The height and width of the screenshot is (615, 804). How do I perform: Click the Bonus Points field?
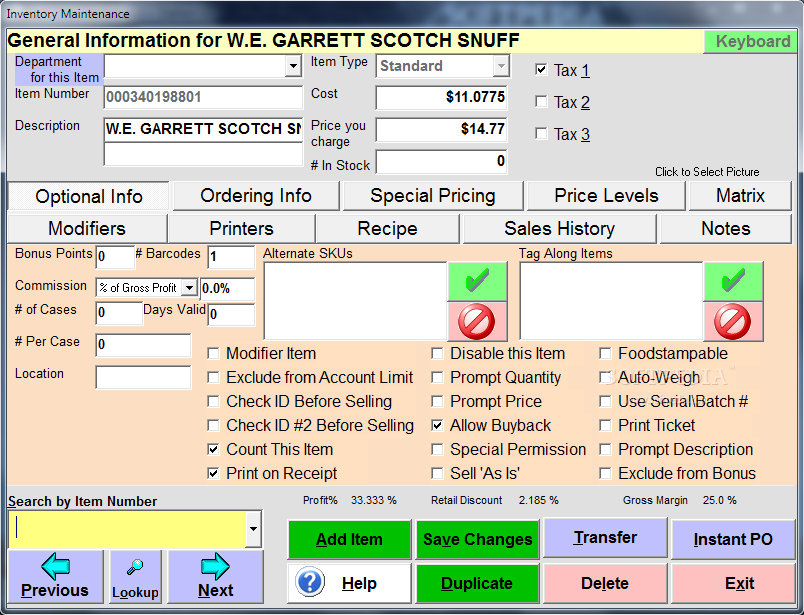tap(115, 257)
